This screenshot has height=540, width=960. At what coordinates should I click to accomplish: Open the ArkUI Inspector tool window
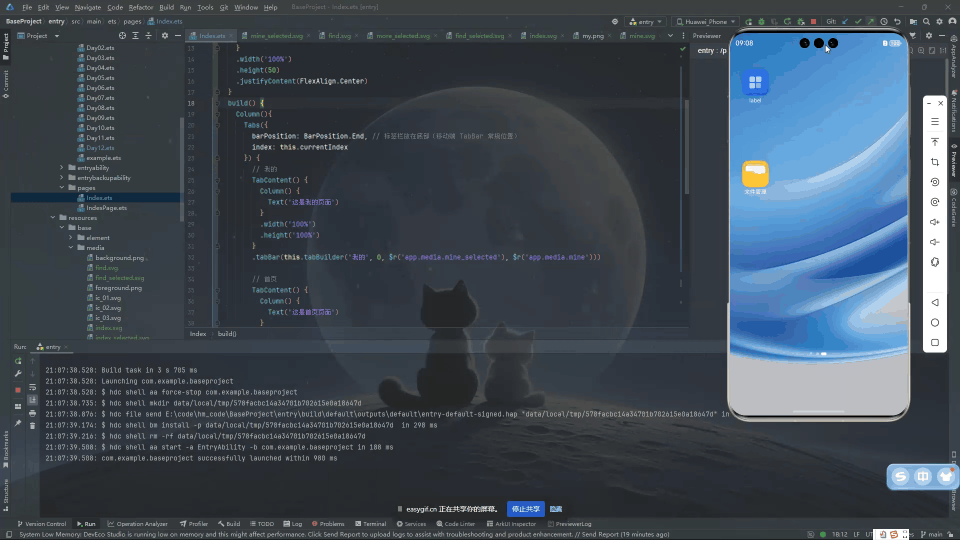(x=511, y=524)
